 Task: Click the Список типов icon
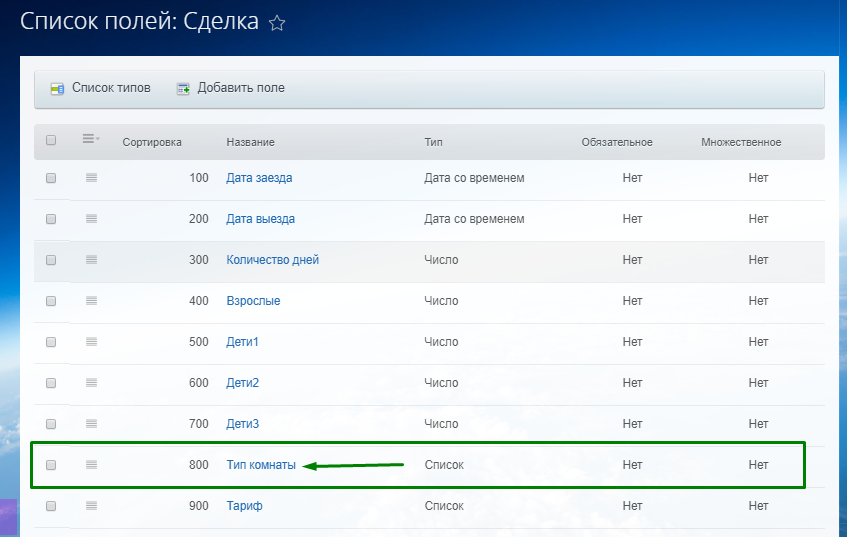(x=57, y=88)
